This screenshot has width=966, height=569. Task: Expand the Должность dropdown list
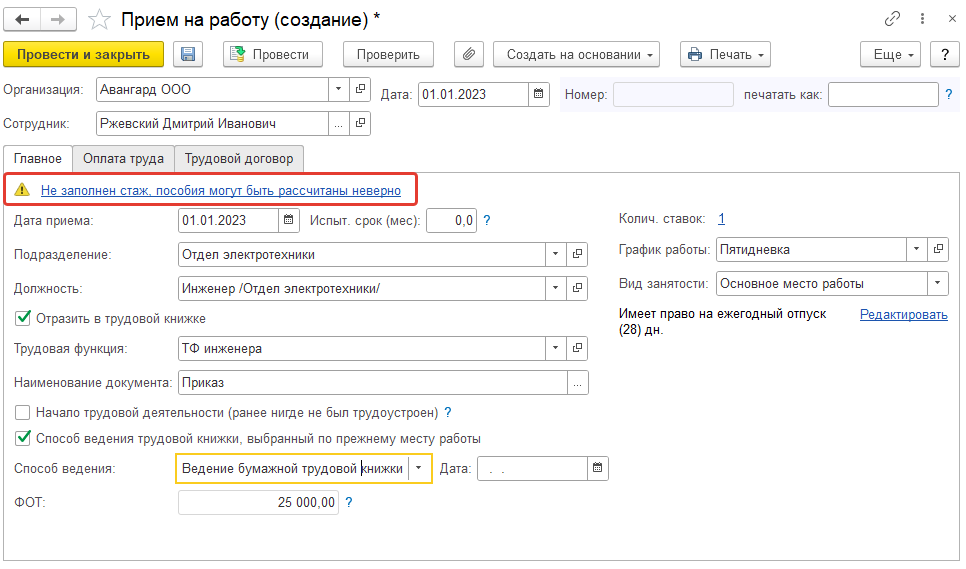coord(556,288)
